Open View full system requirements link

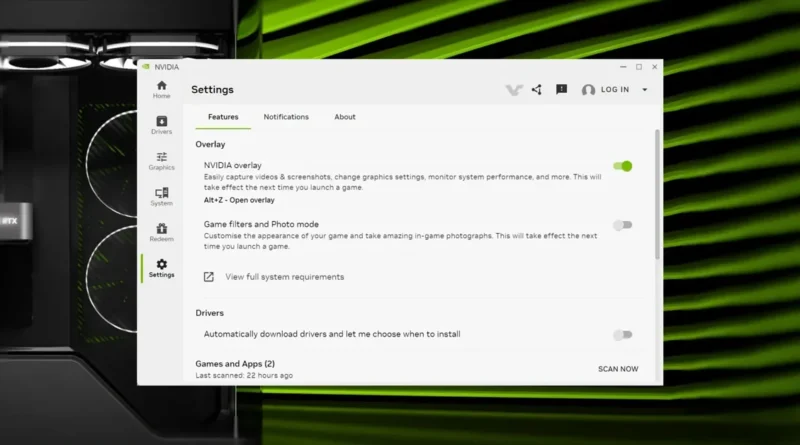[x=285, y=277]
